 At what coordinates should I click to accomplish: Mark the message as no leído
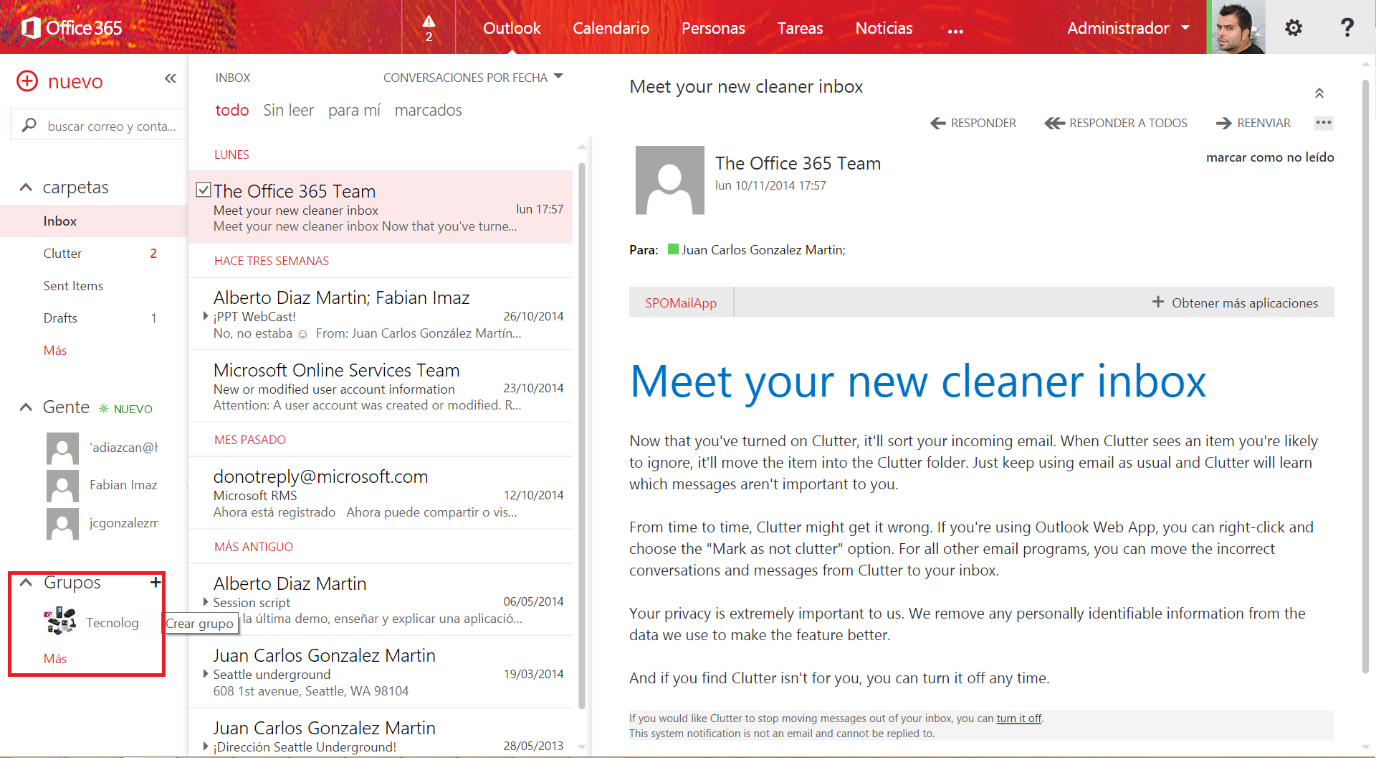[1269, 157]
